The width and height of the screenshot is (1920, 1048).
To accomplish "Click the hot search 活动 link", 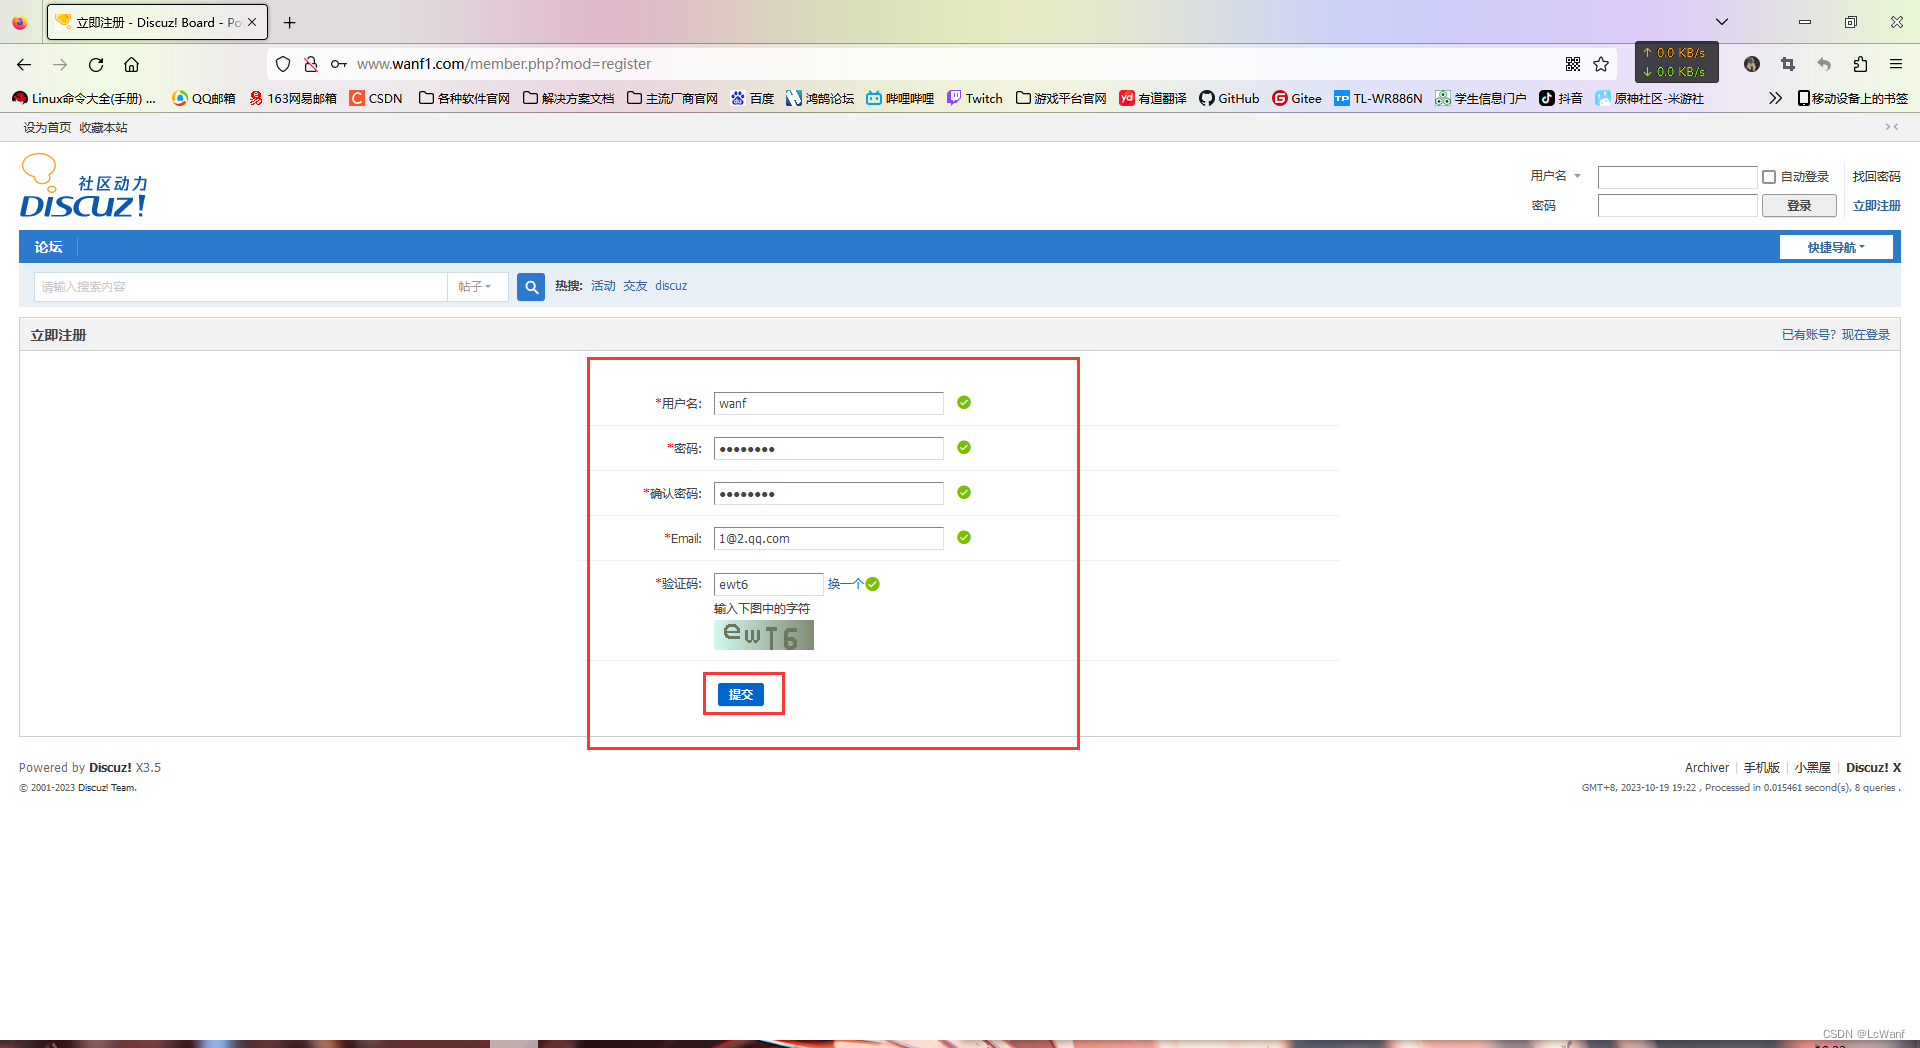I will [603, 286].
